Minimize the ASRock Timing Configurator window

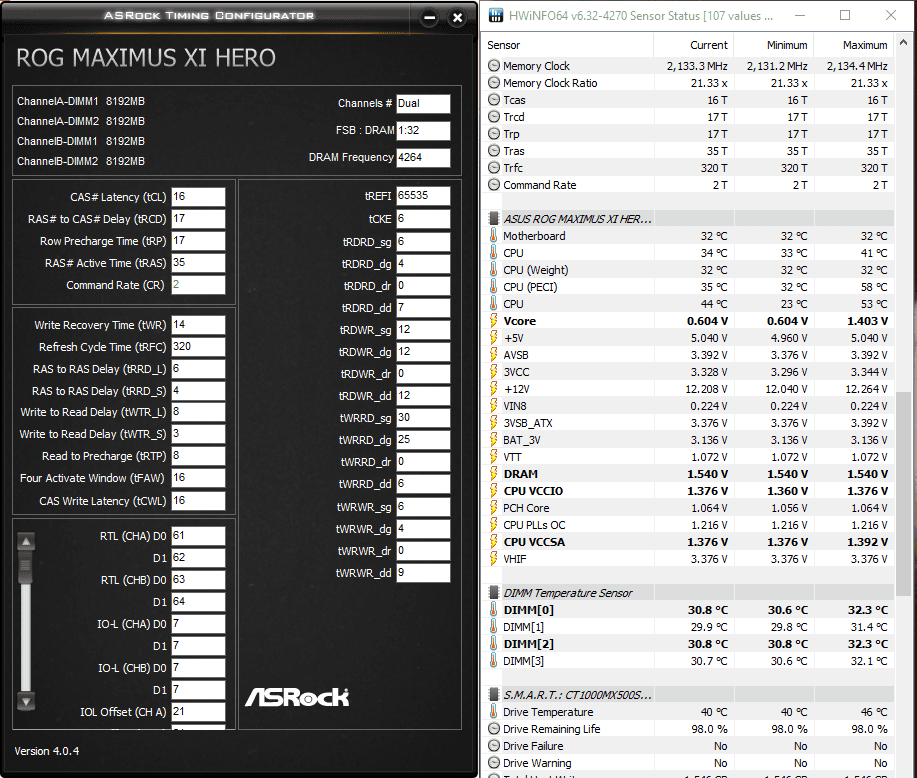click(x=429, y=18)
